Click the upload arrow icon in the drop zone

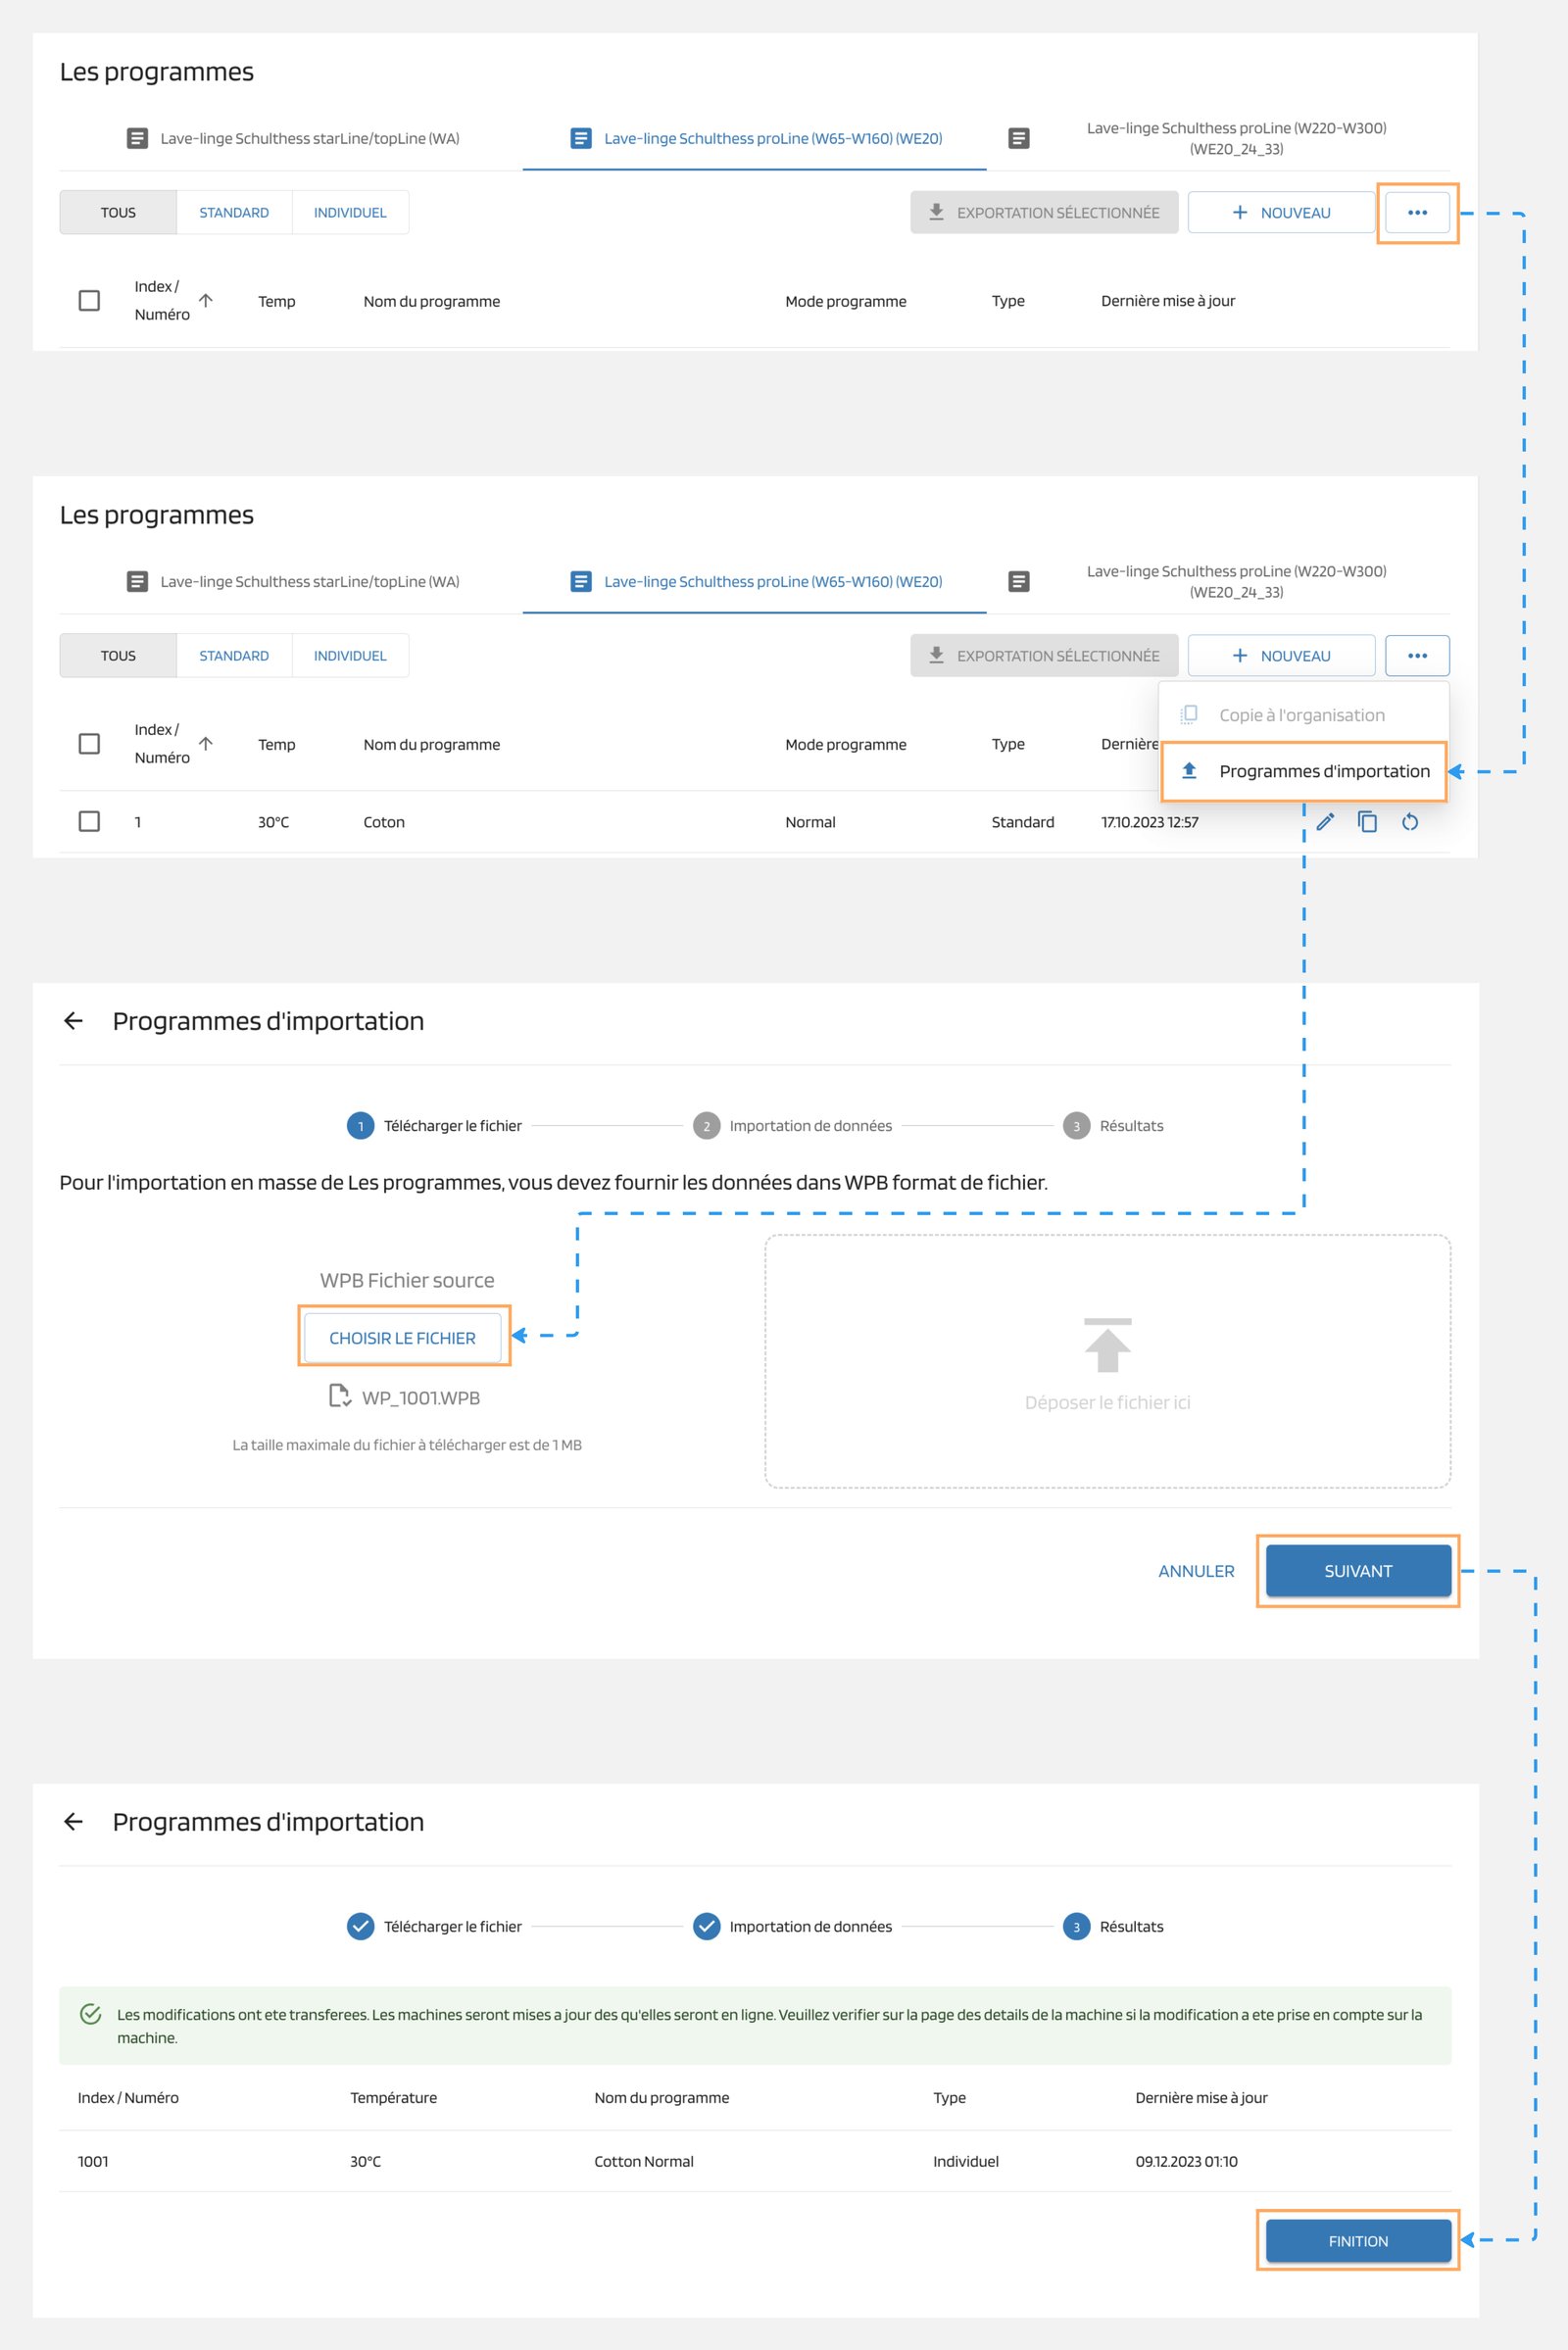pyautogui.click(x=1107, y=1345)
